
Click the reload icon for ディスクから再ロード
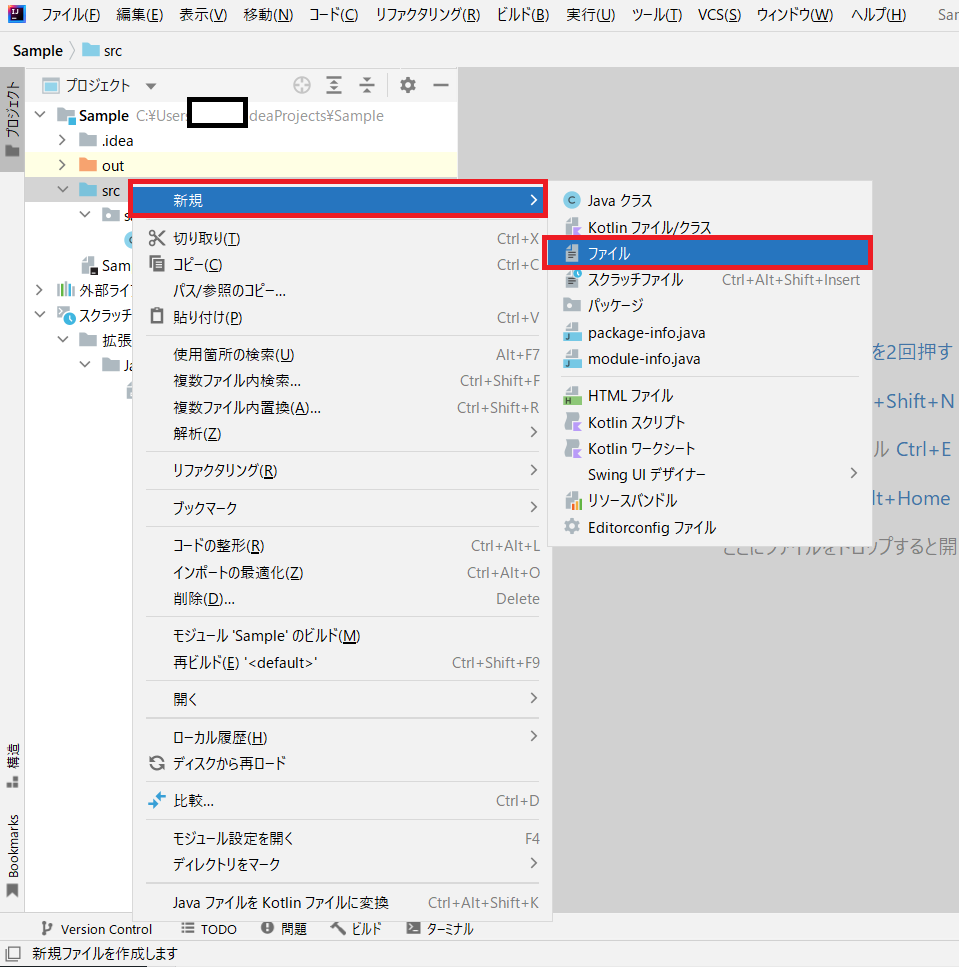[157, 763]
